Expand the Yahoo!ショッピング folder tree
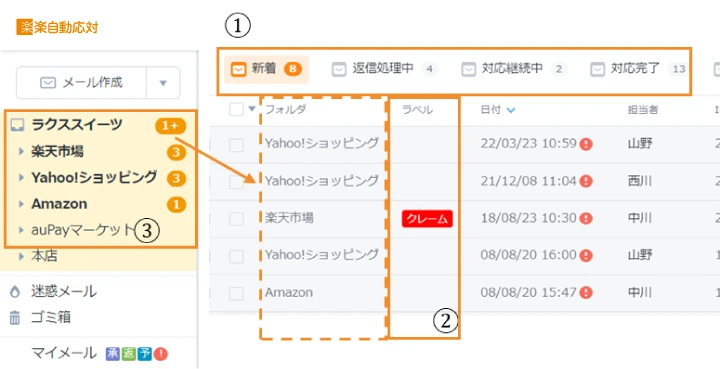Screen dimensions: 721x369 21,178
